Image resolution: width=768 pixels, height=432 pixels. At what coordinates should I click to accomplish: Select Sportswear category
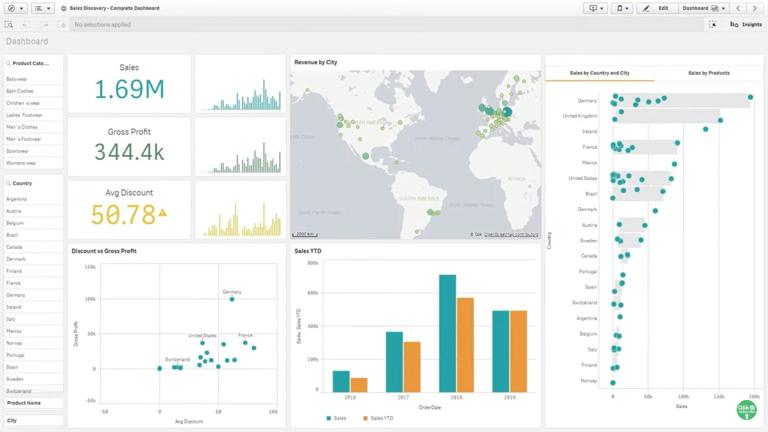(x=33, y=151)
